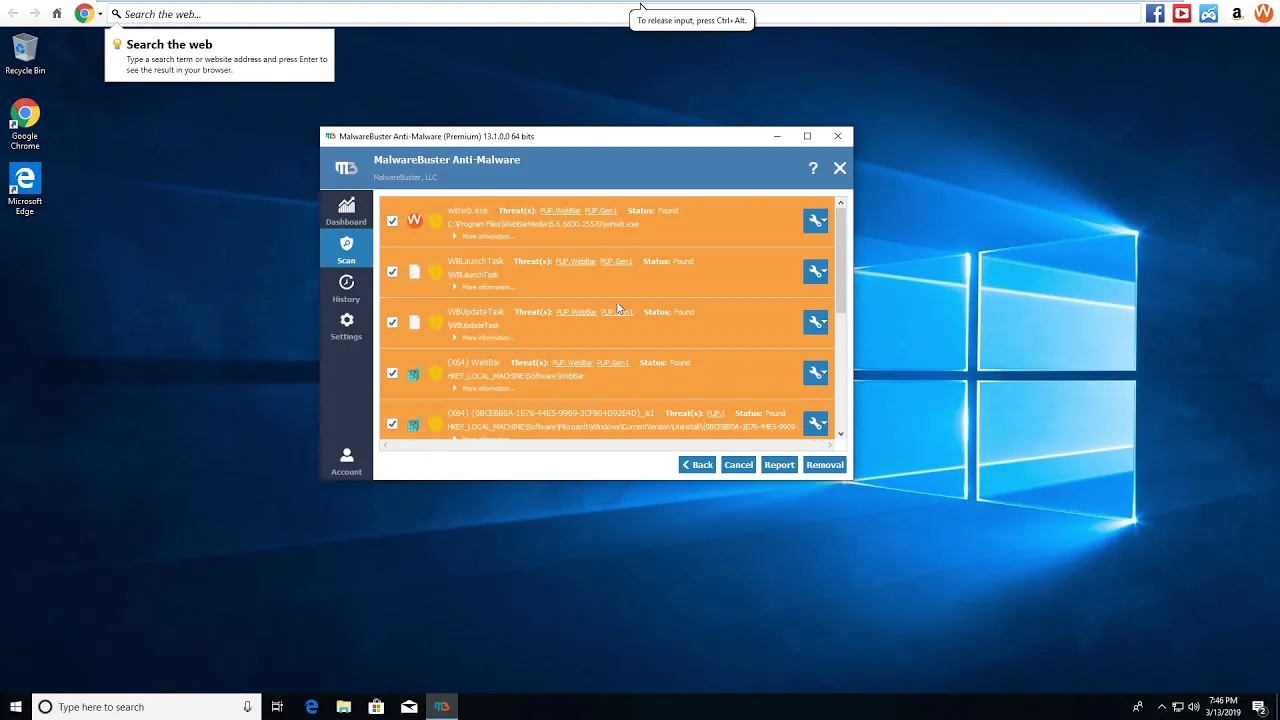Click the Chrome browser icon in WebBar
This screenshot has height=720, width=1280.
click(84, 14)
